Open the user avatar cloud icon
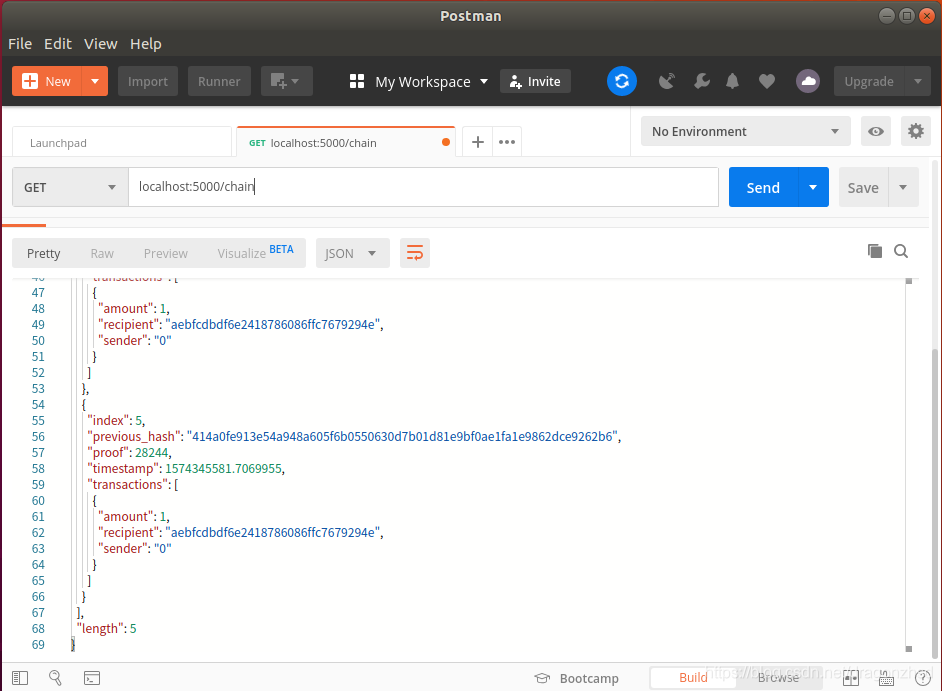Screen dimensions: 942x691 point(808,81)
